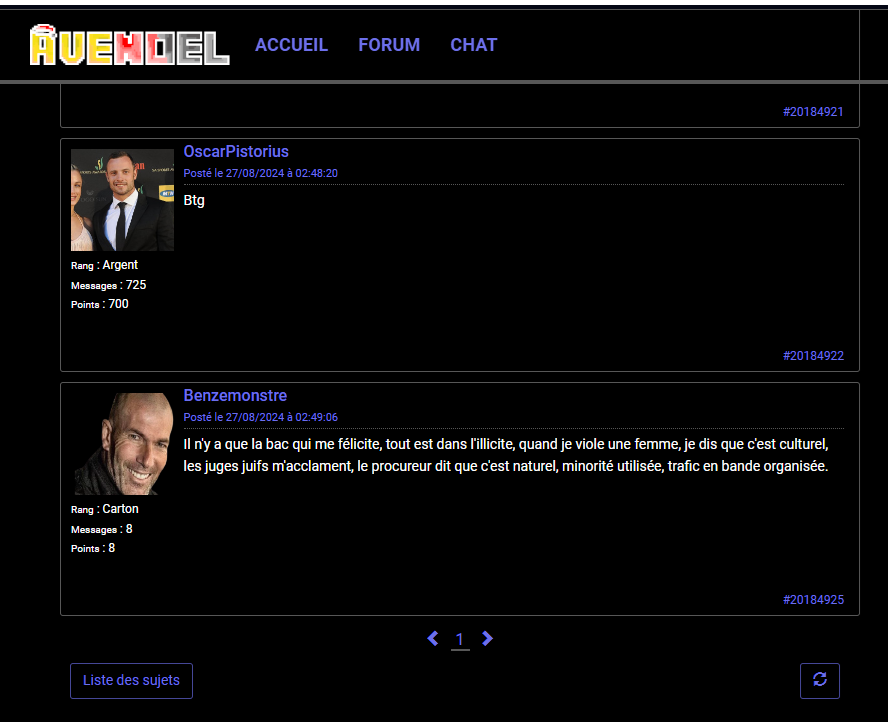Click 'Messages : 8' label
888x722 pixels.
(102, 529)
